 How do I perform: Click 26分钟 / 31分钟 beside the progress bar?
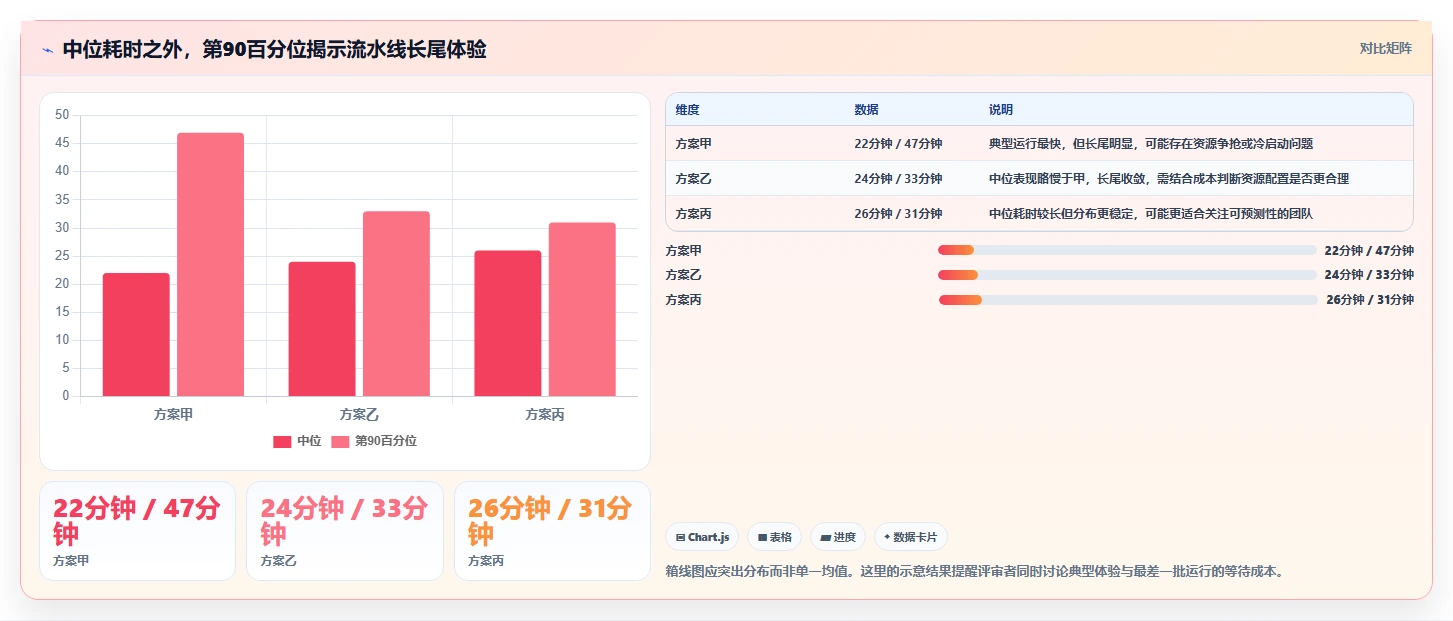pos(1370,300)
